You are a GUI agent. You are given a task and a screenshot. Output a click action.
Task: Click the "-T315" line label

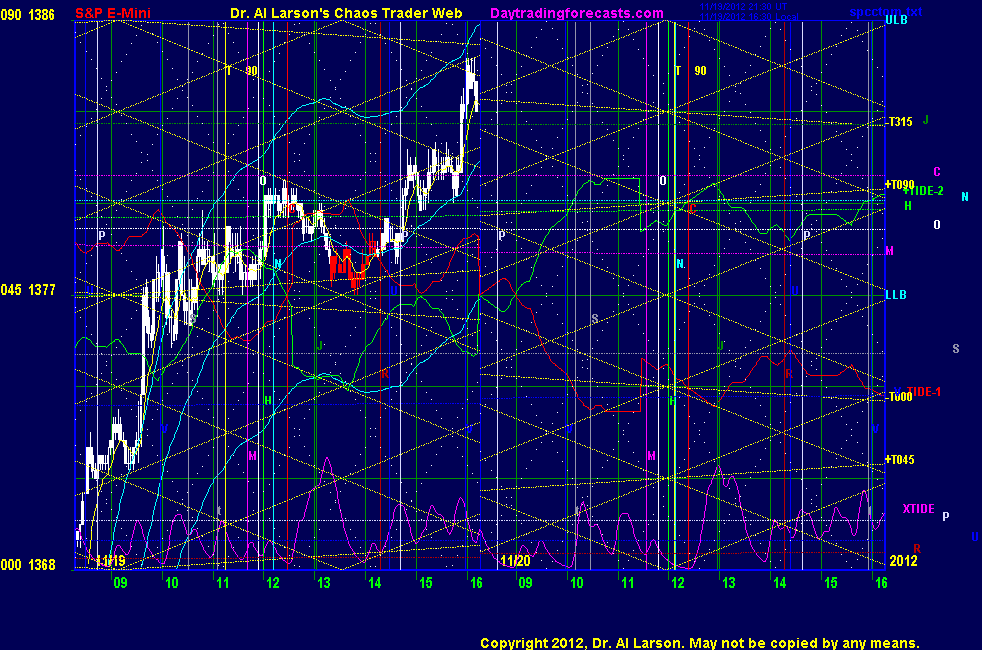coord(899,121)
